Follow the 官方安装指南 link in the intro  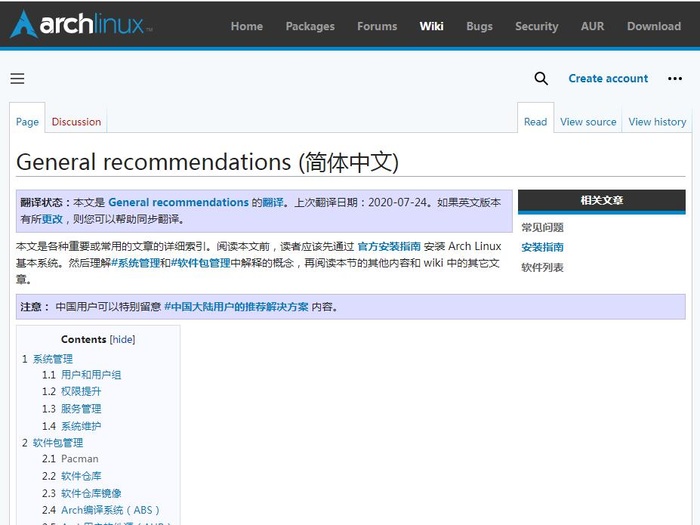tap(389, 246)
